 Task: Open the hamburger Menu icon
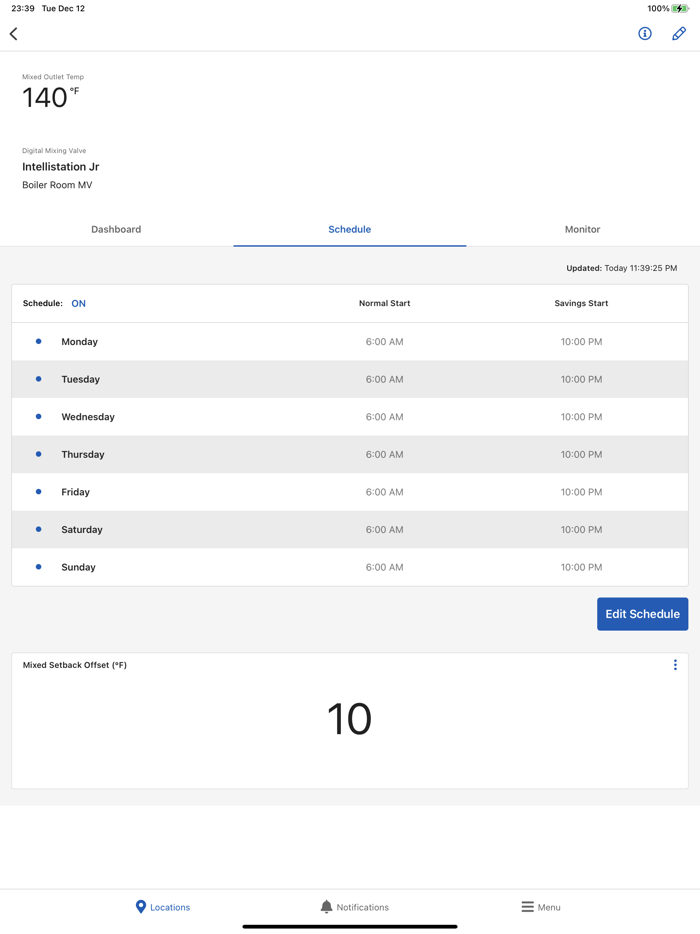pos(527,907)
